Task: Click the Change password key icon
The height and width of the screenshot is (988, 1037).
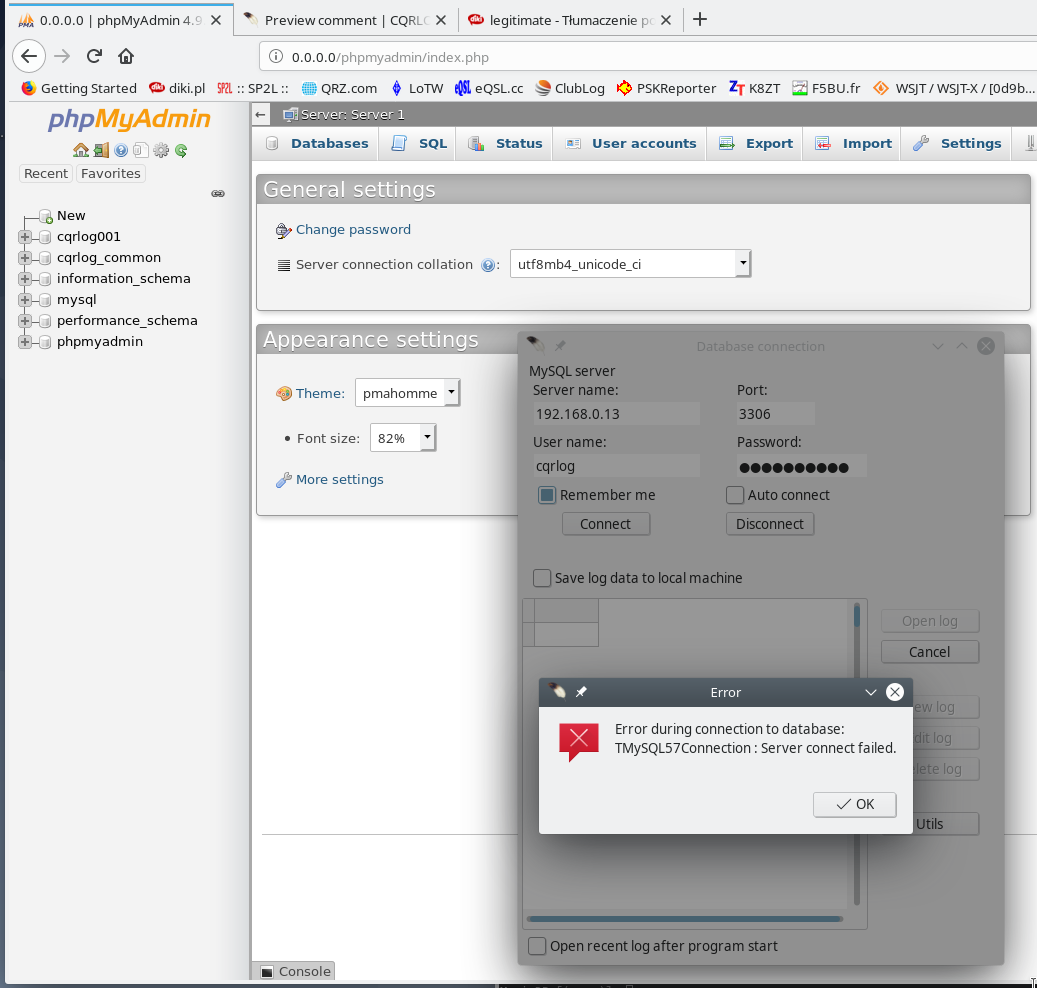Action: coord(284,230)
